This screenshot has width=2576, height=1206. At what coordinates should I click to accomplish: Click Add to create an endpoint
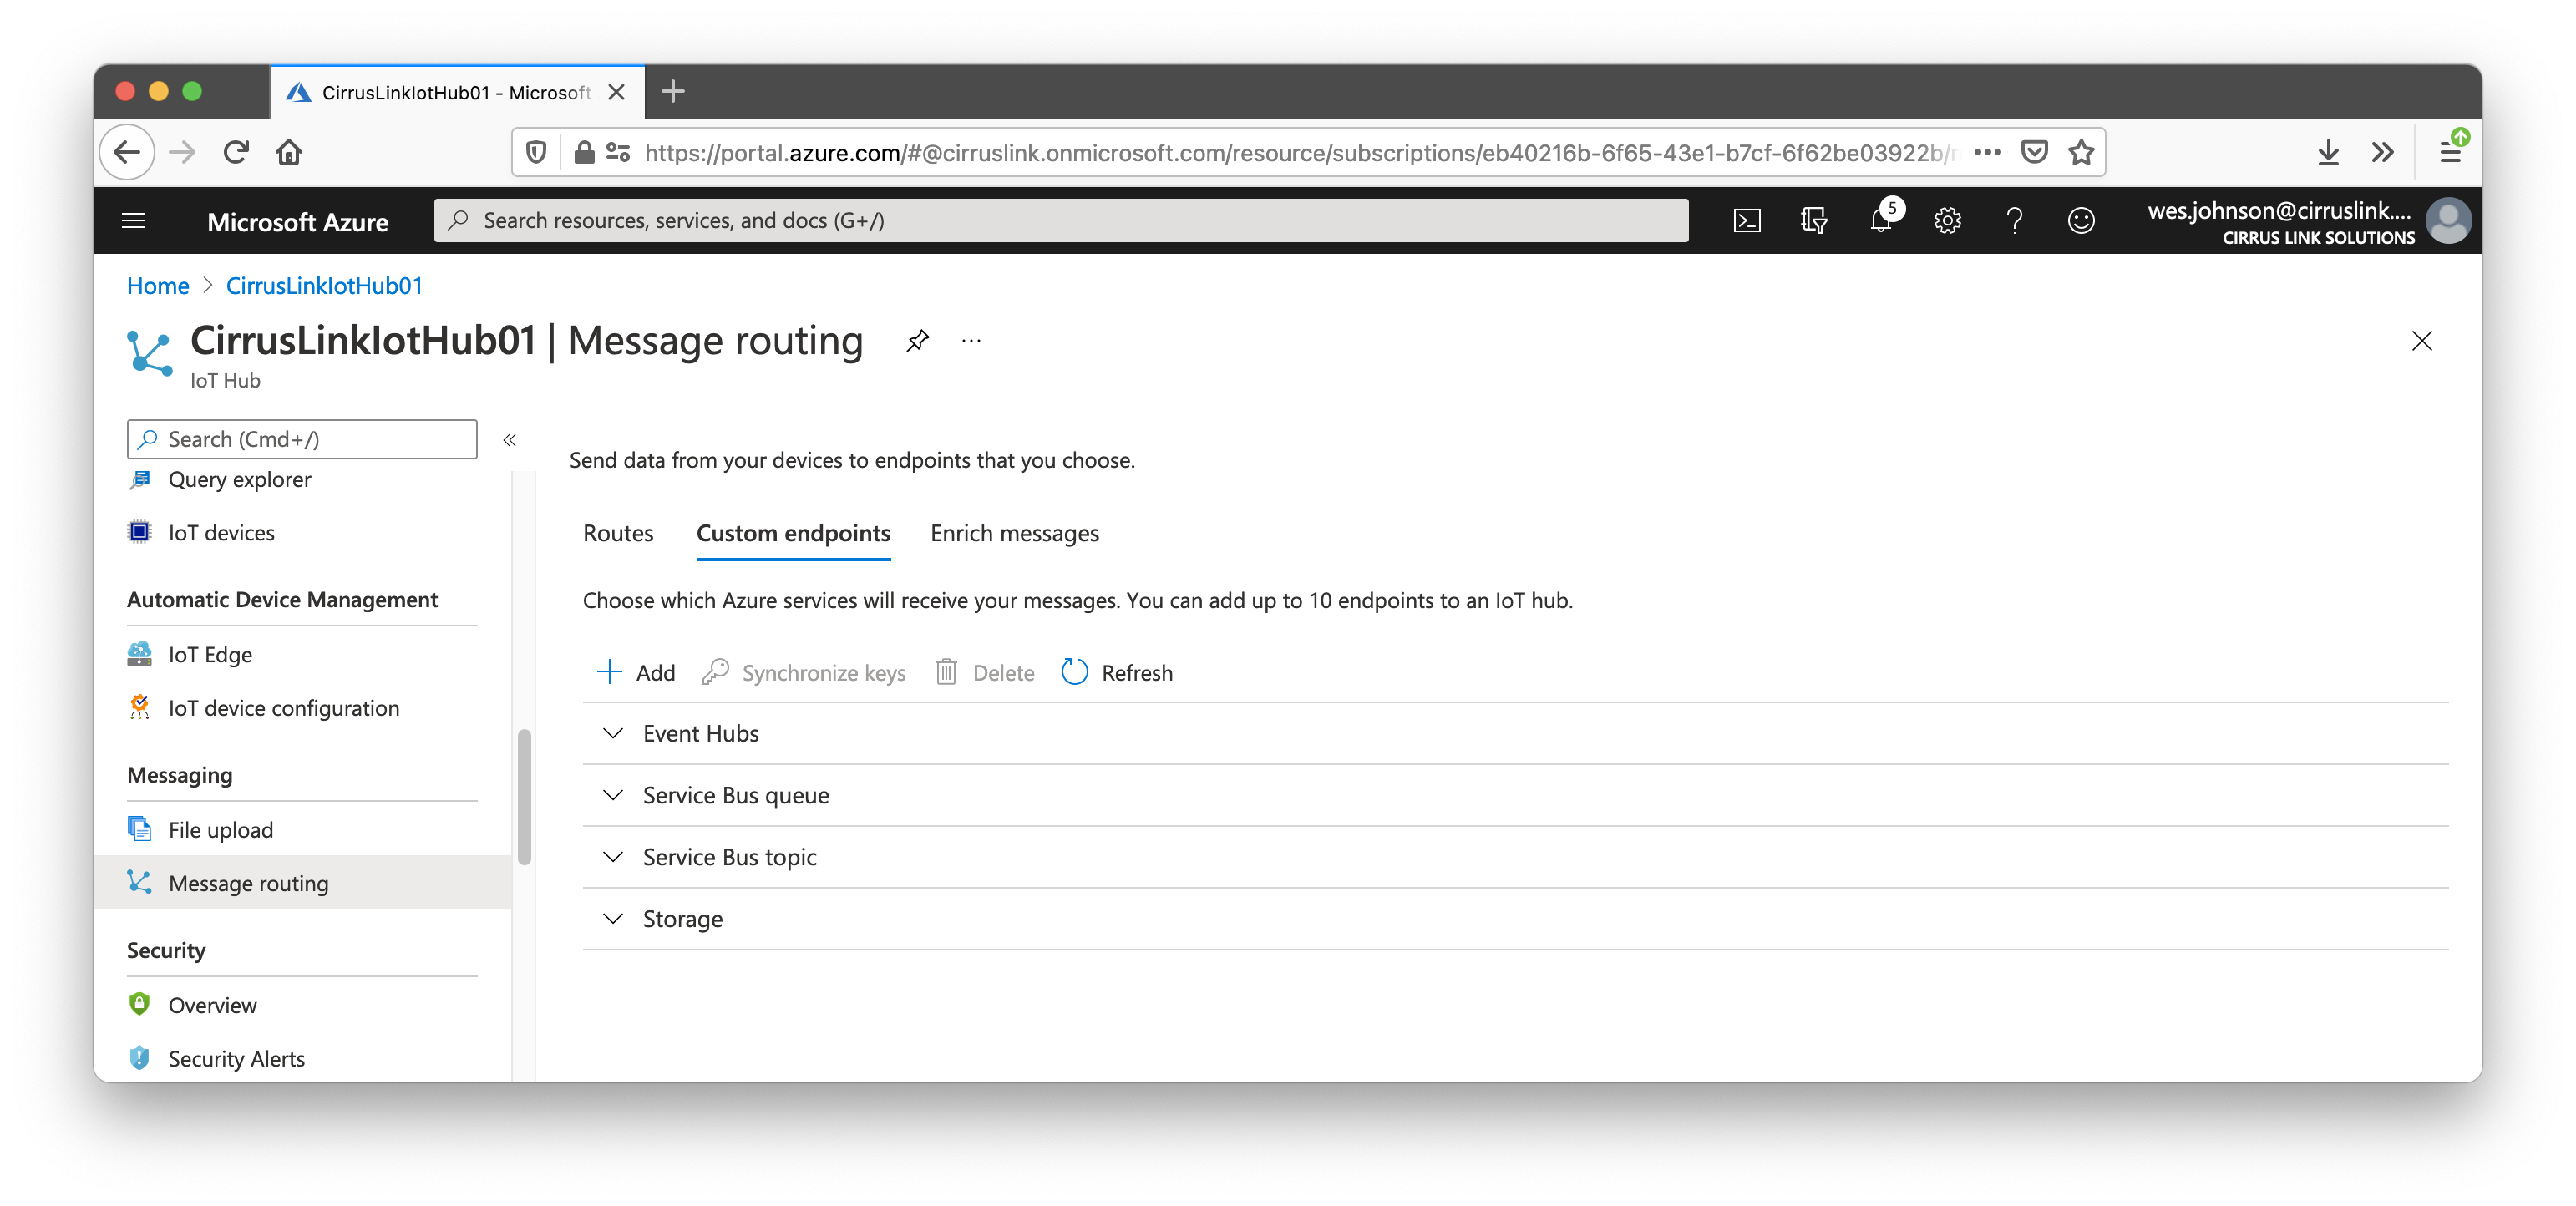tap(636, 672)
